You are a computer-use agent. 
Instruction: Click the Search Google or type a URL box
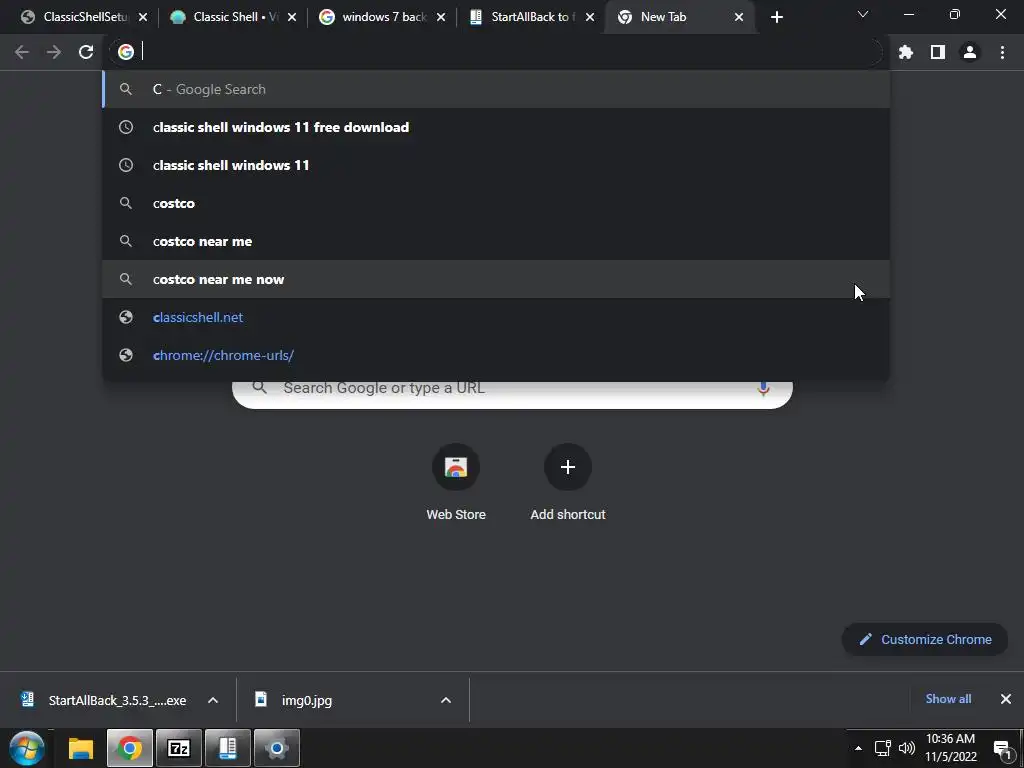click(513, 391)
